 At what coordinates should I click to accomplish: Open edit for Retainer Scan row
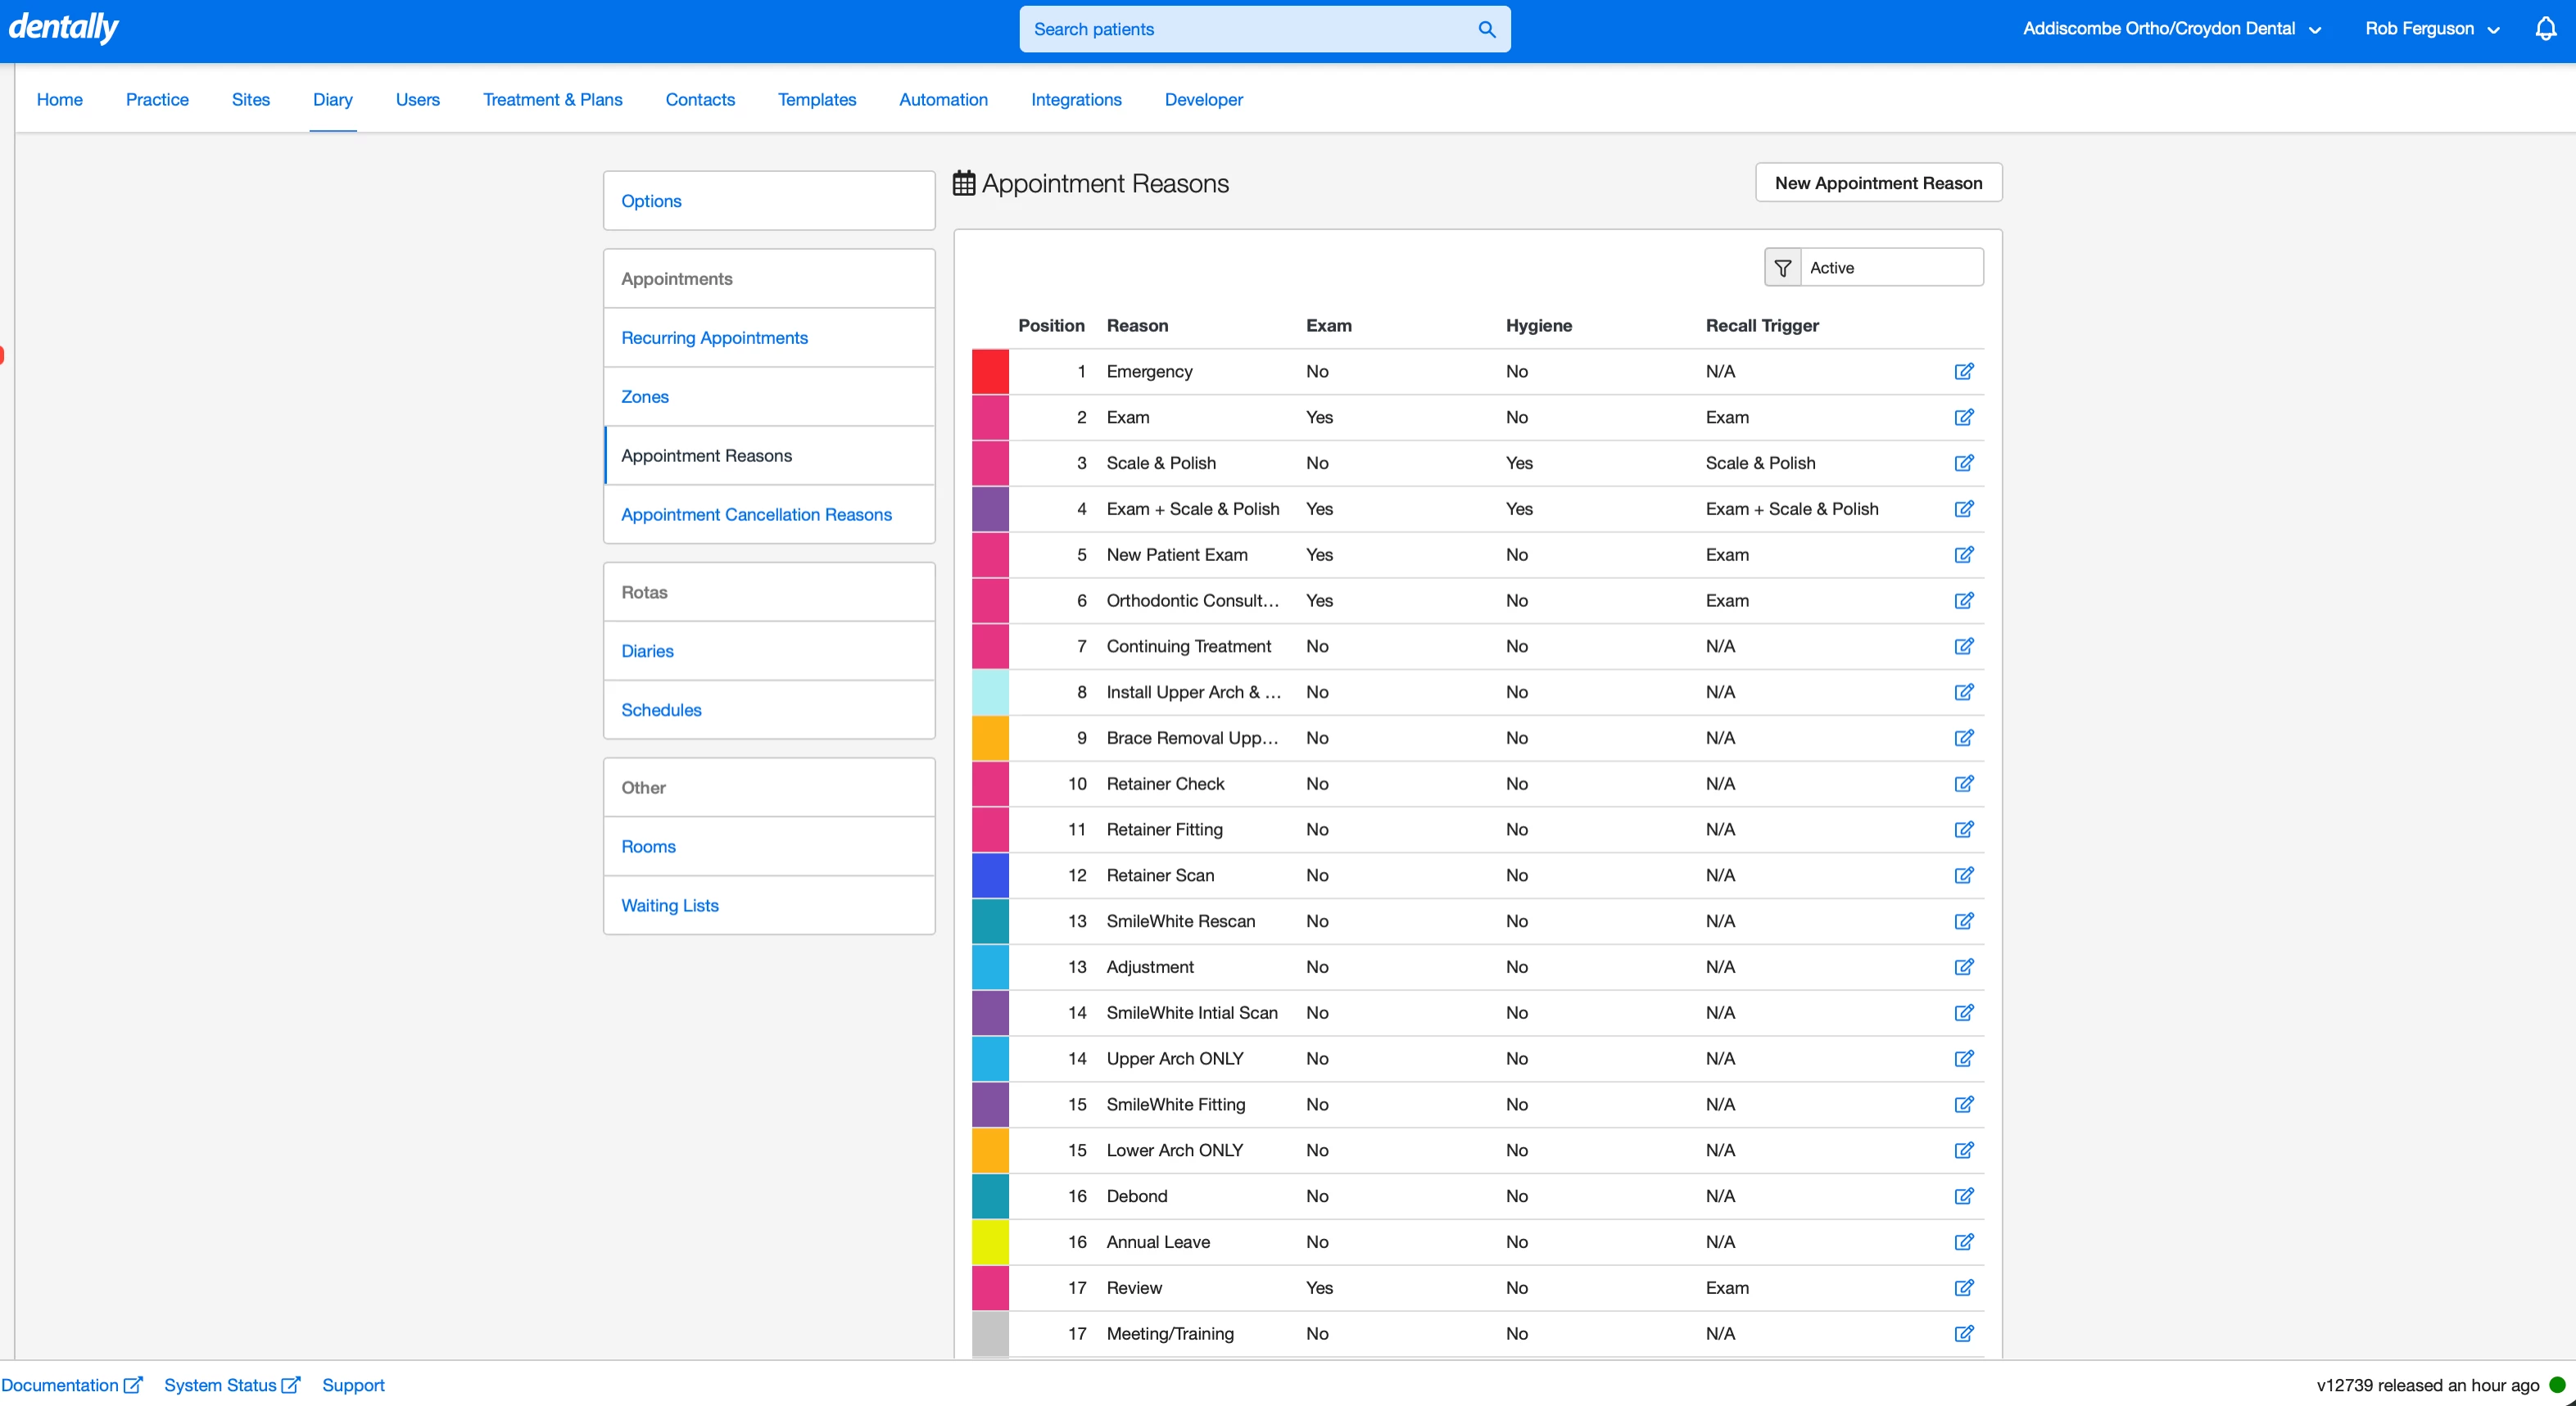click(x=1963, y=875)
